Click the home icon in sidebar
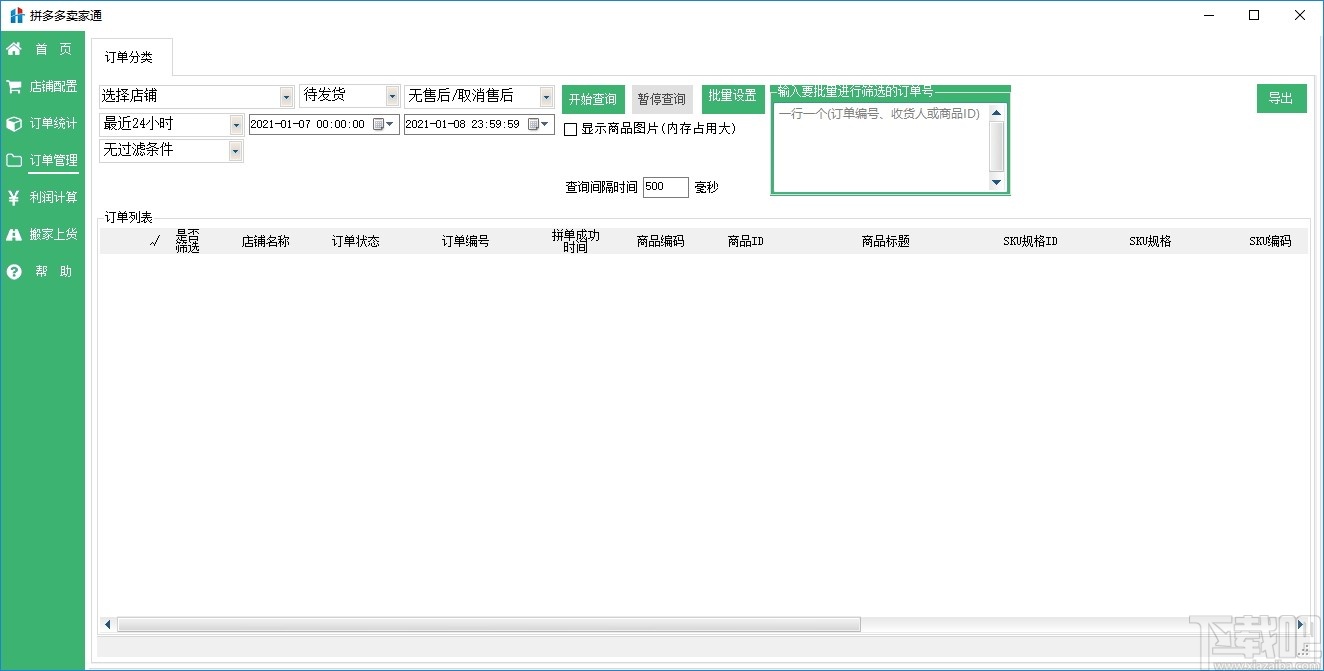This screenshot has height=671, width=1324. [14, 49]
